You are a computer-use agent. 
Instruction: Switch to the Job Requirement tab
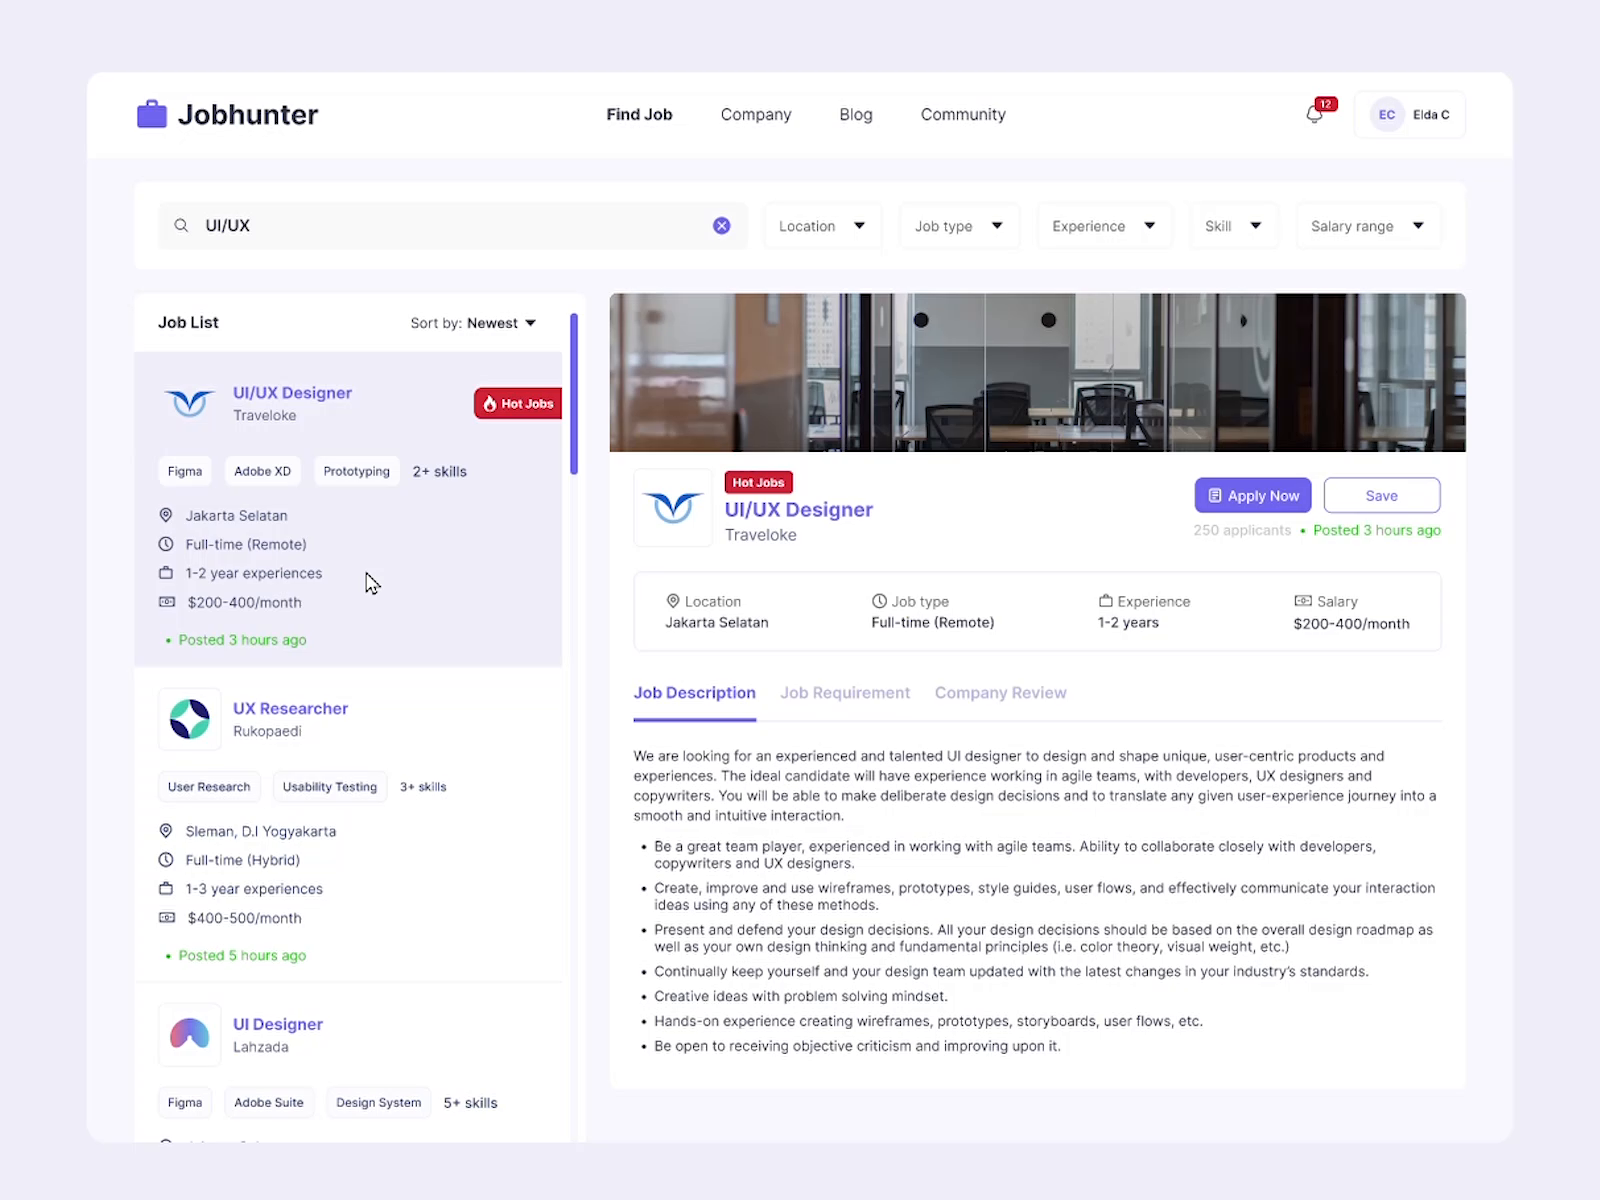click(845, 692)
